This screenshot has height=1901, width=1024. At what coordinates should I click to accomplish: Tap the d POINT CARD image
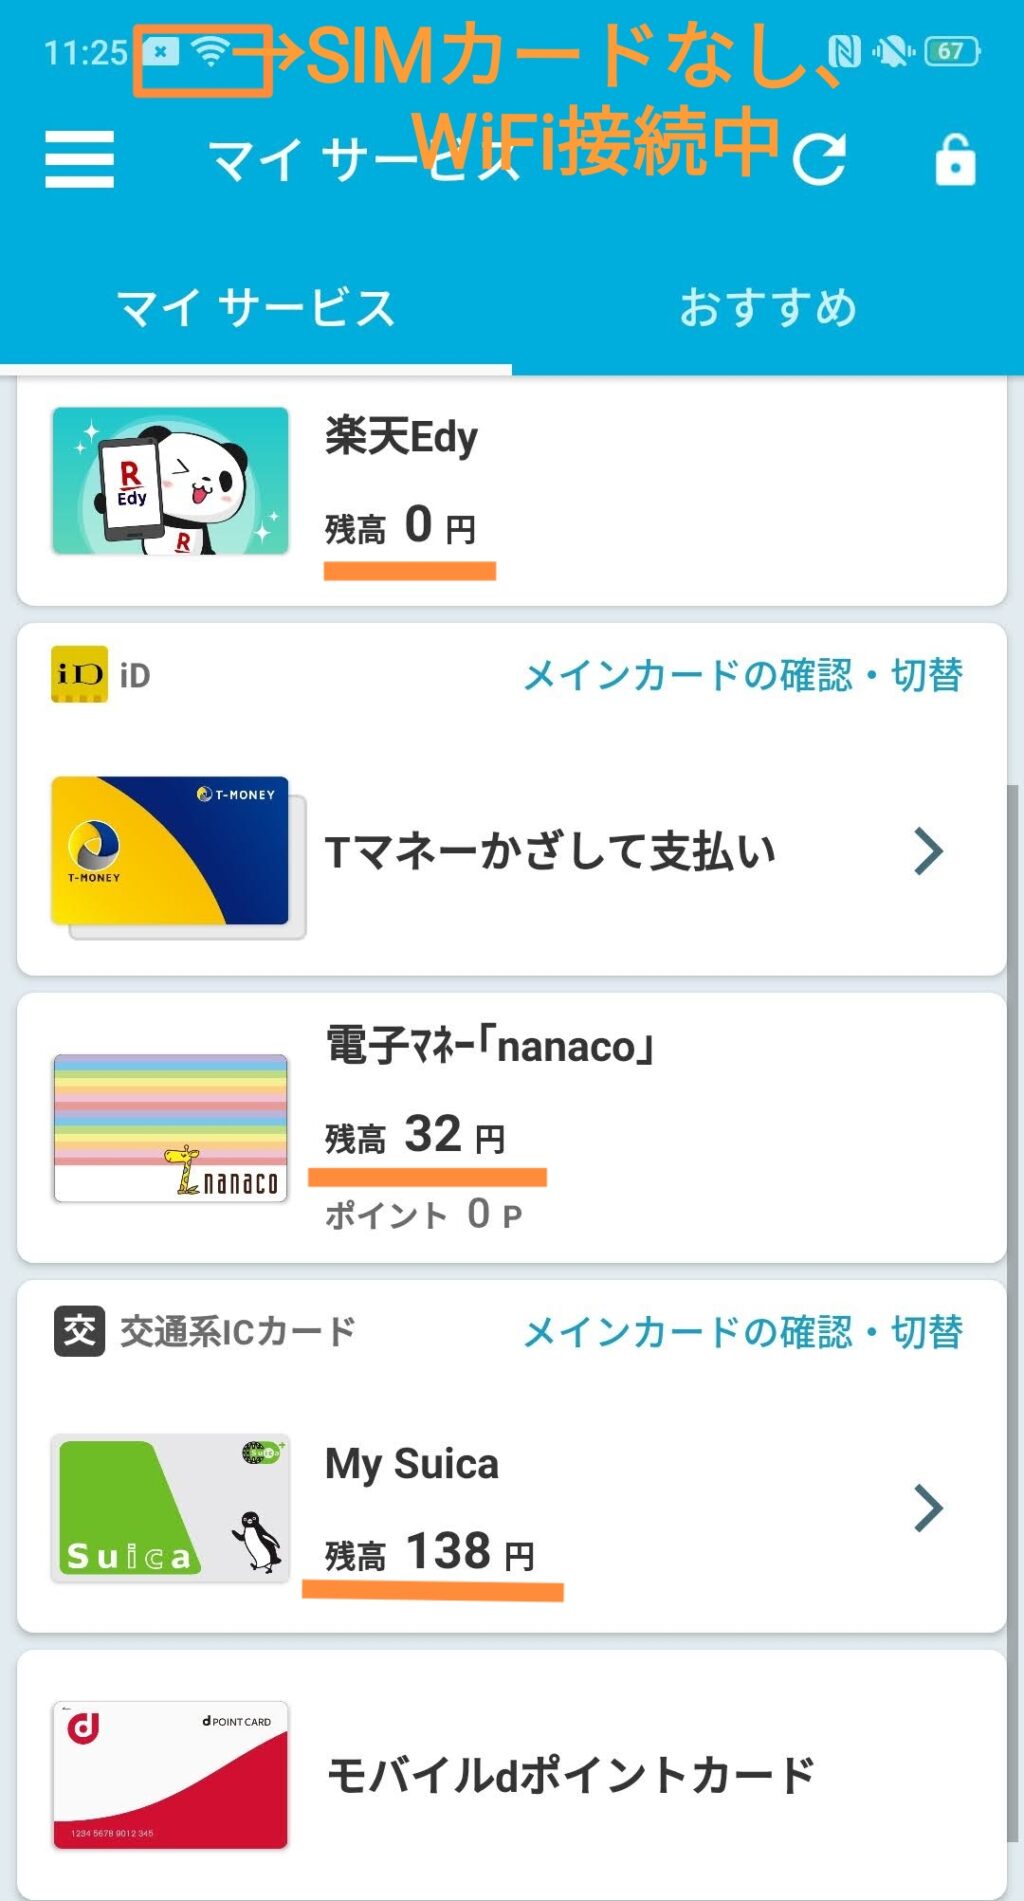(x=170, y=1775)
